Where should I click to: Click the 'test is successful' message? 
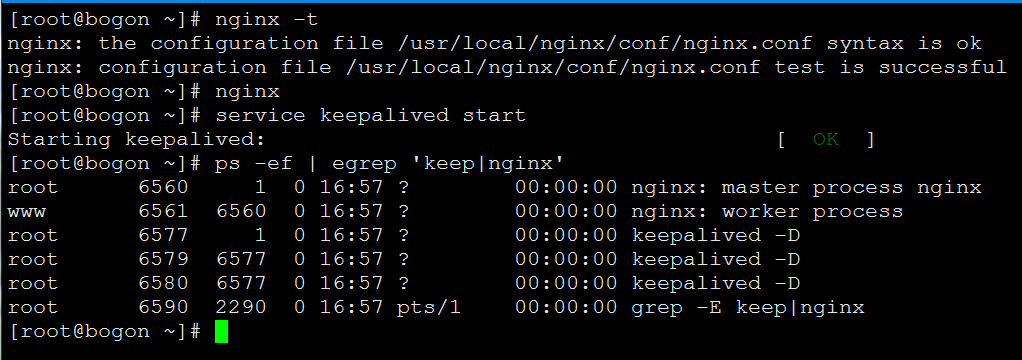[x=890, y=67]
